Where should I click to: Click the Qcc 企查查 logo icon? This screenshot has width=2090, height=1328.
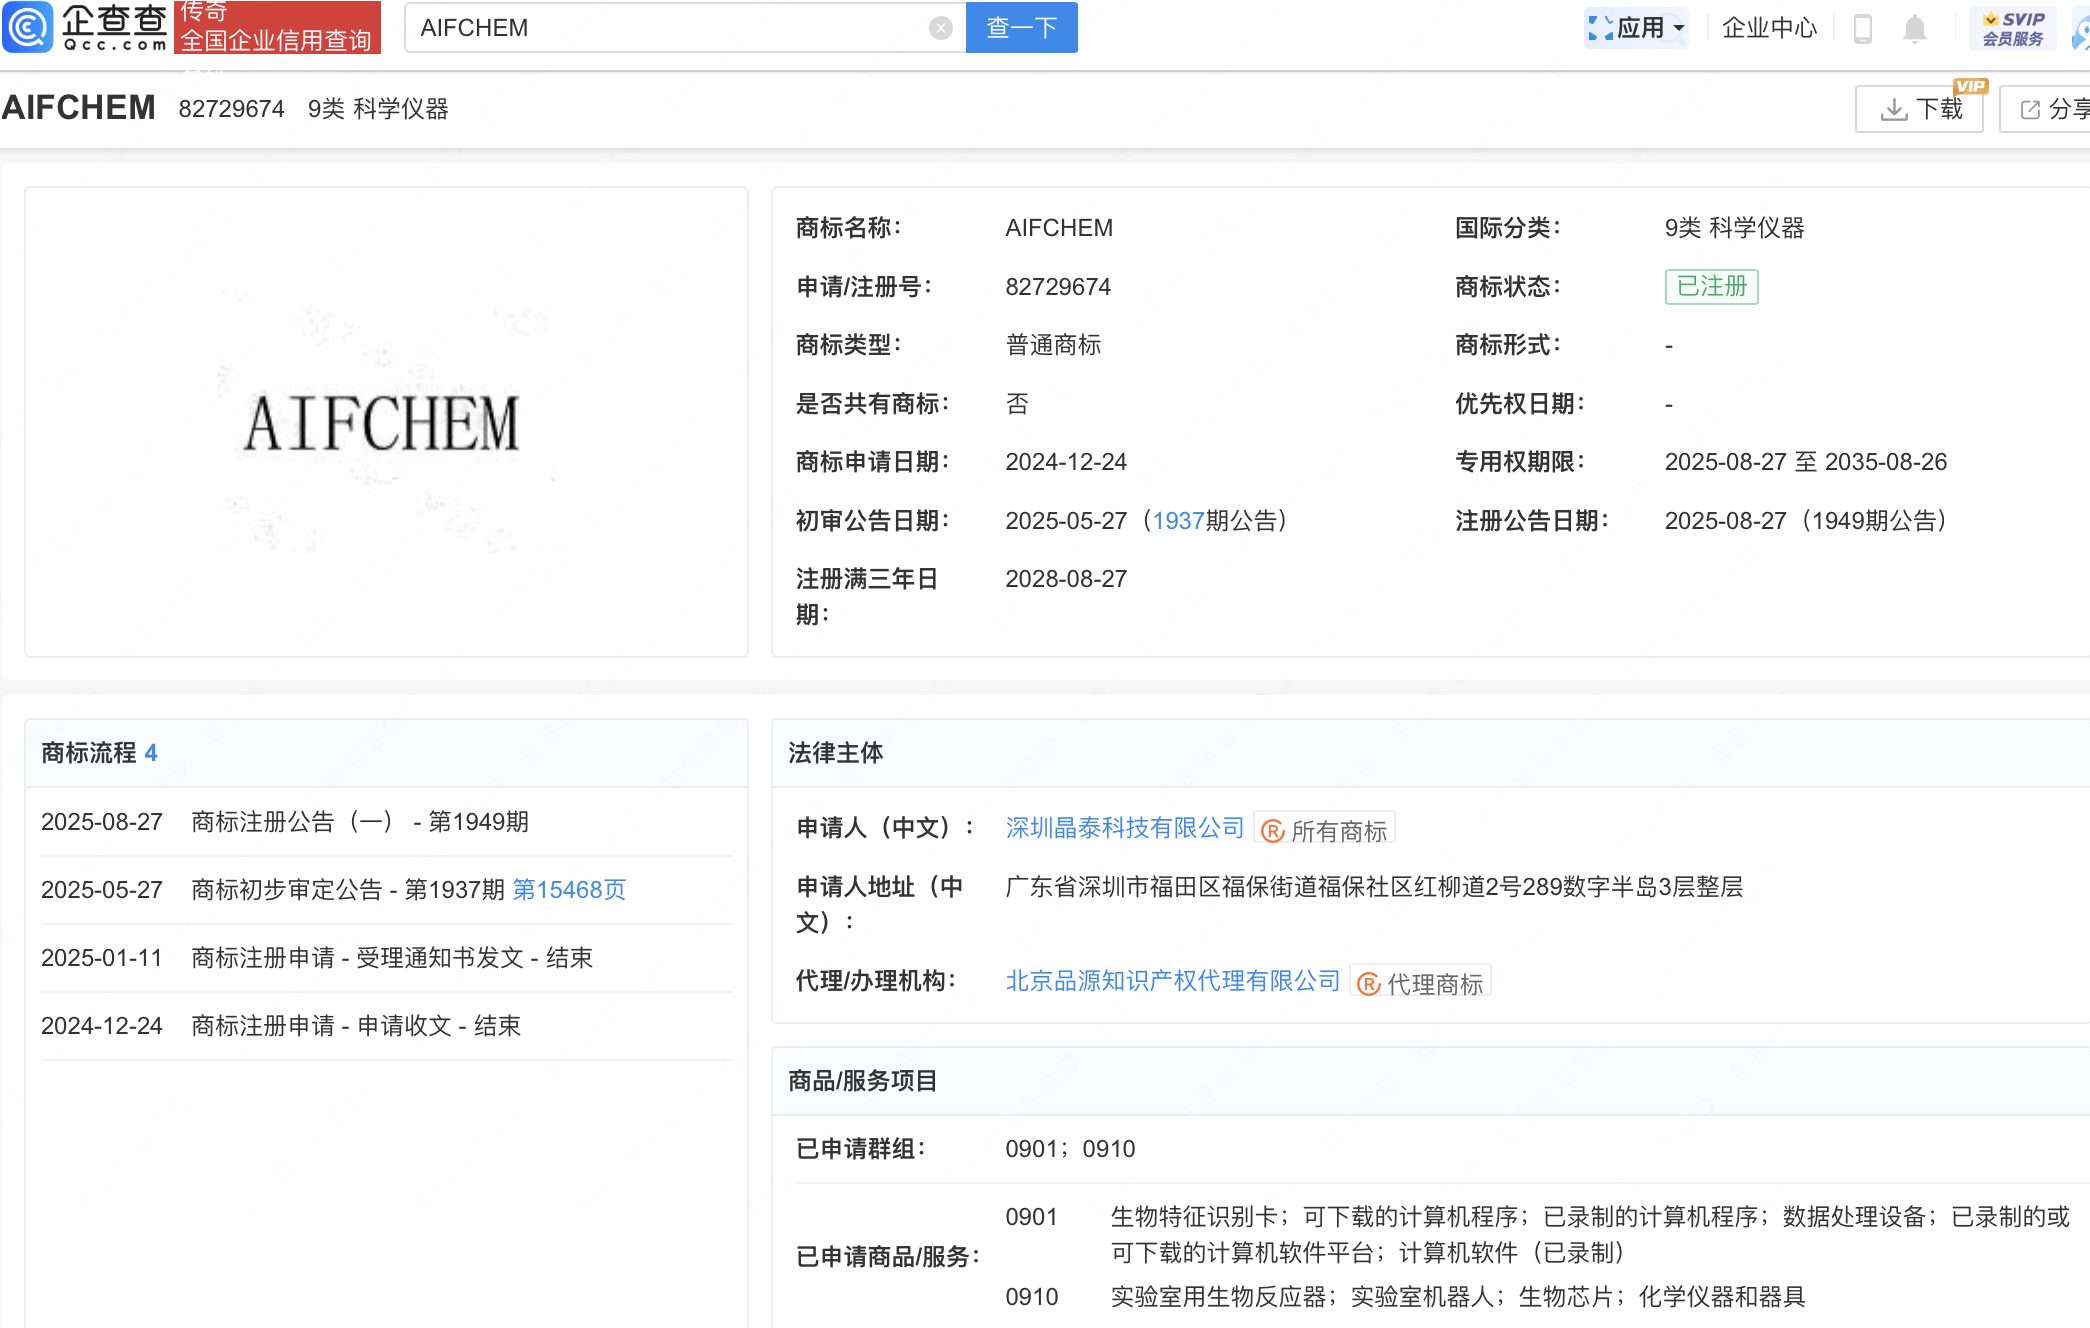(x=27, y=27)
